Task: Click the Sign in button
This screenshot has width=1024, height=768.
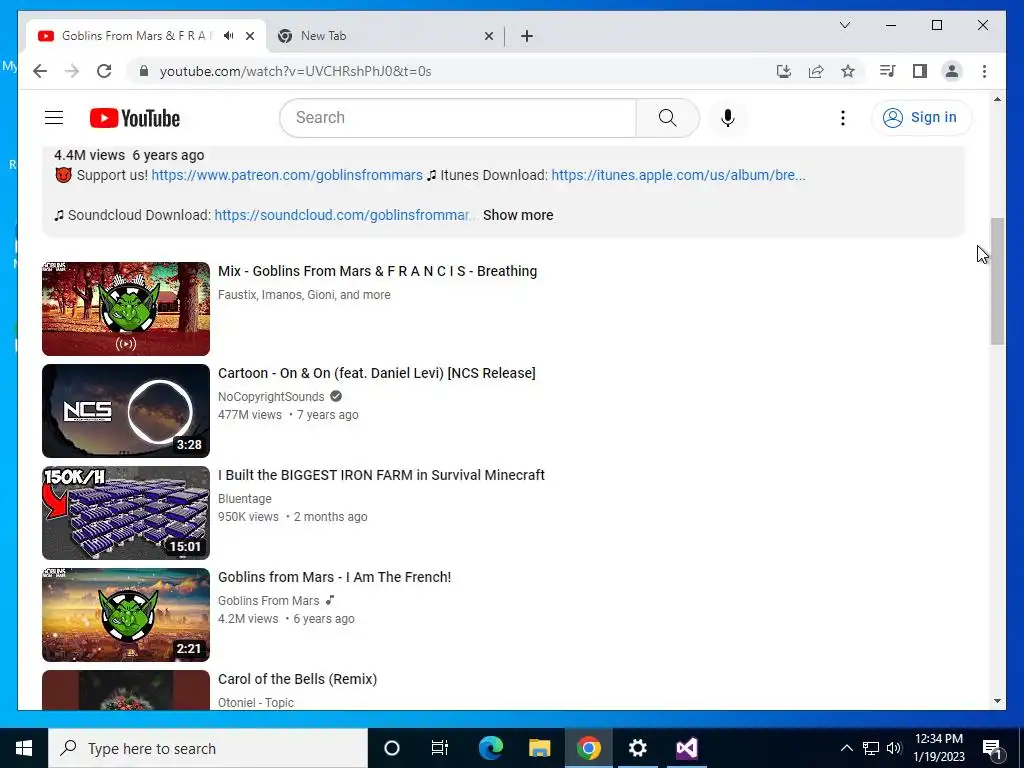Action: click(x=921, y=118)
